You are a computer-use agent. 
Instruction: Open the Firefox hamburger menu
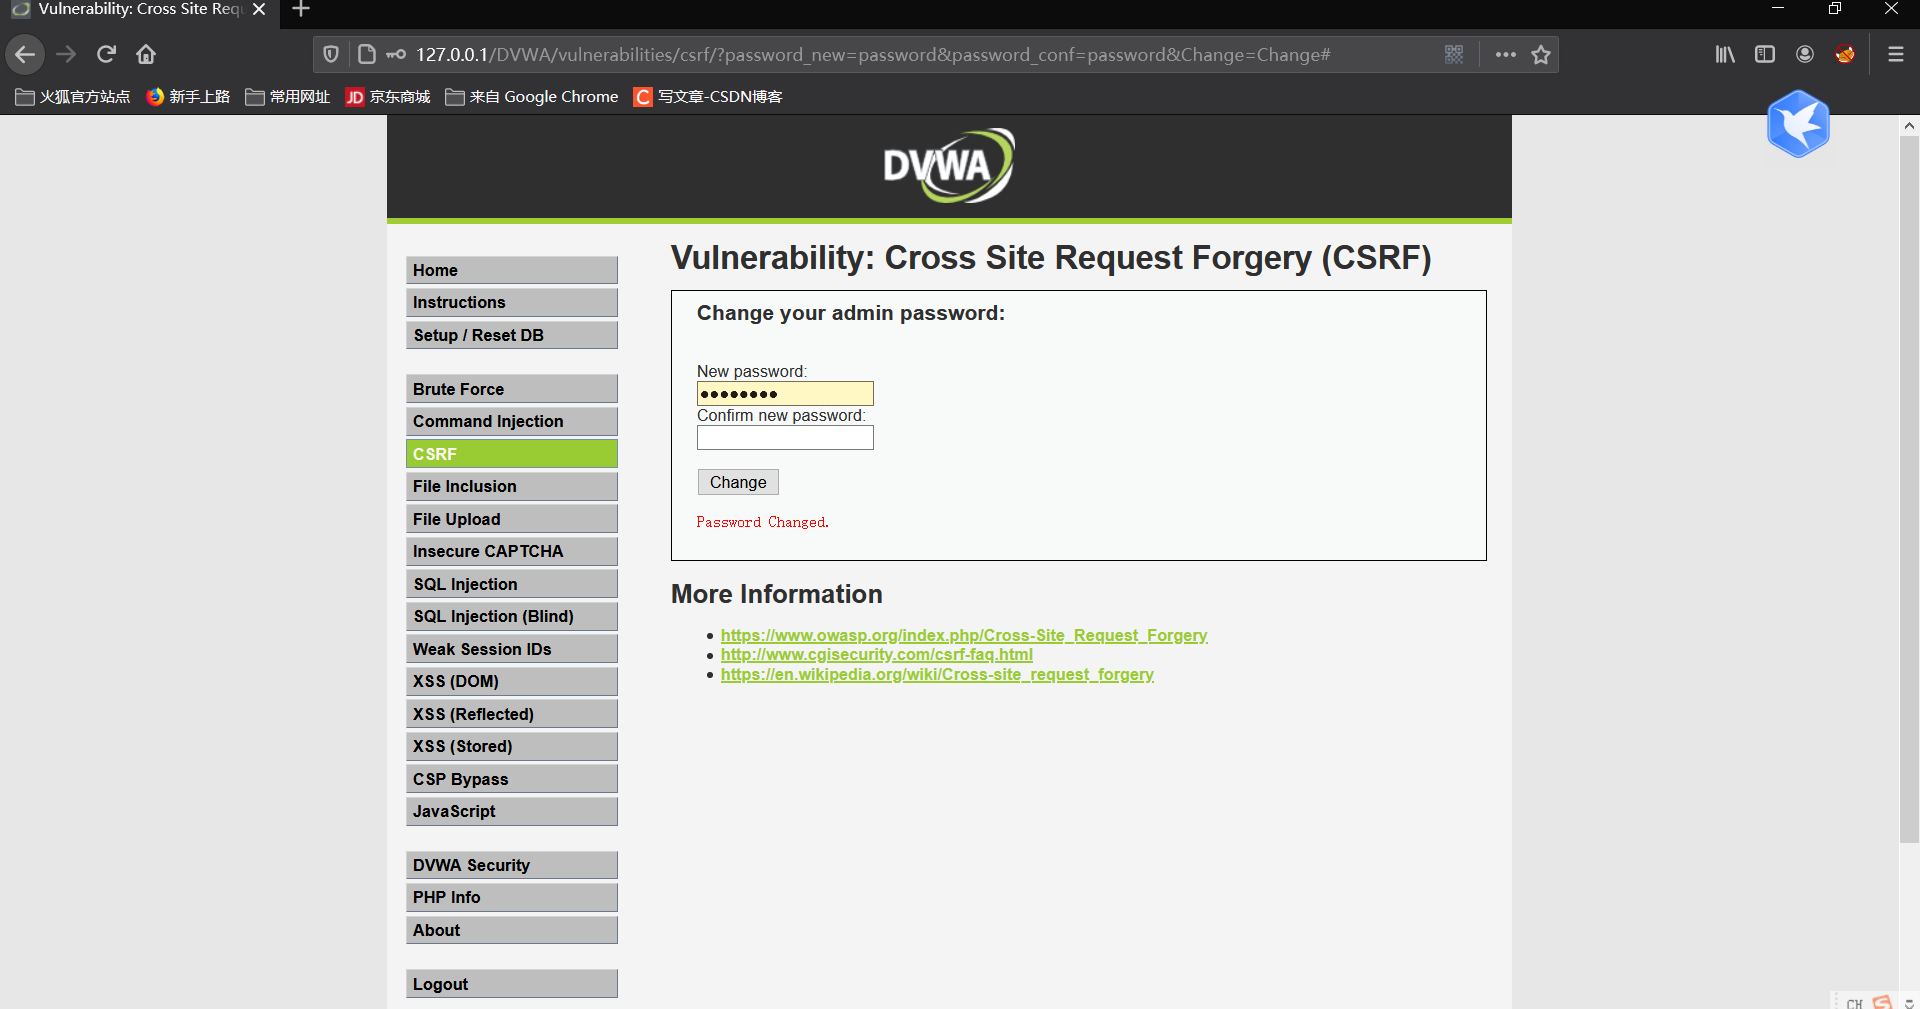point(1895,54)
